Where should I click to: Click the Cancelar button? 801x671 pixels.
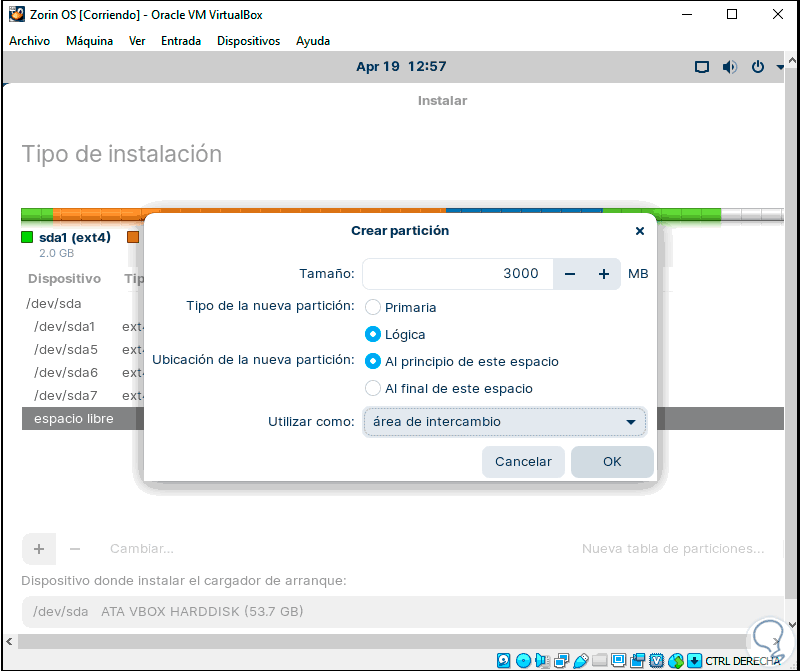523,462
